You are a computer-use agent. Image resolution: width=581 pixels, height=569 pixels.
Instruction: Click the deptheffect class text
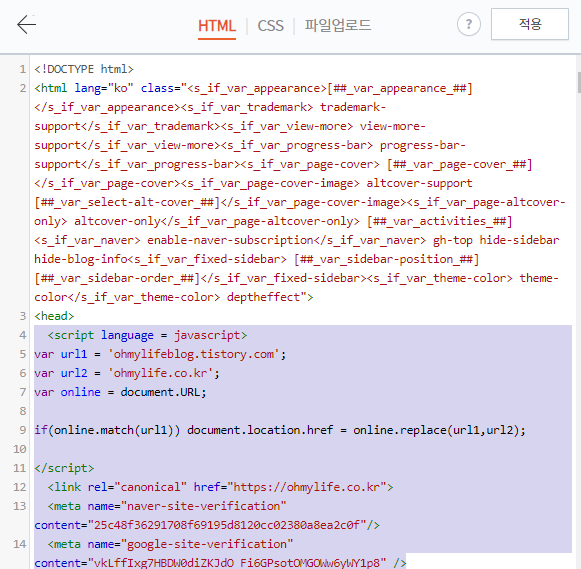tap(263, 297)
